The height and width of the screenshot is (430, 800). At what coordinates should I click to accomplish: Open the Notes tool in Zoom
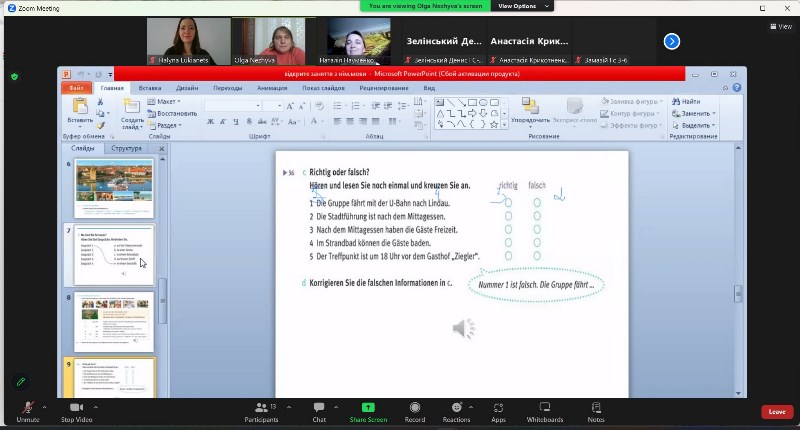596,409
